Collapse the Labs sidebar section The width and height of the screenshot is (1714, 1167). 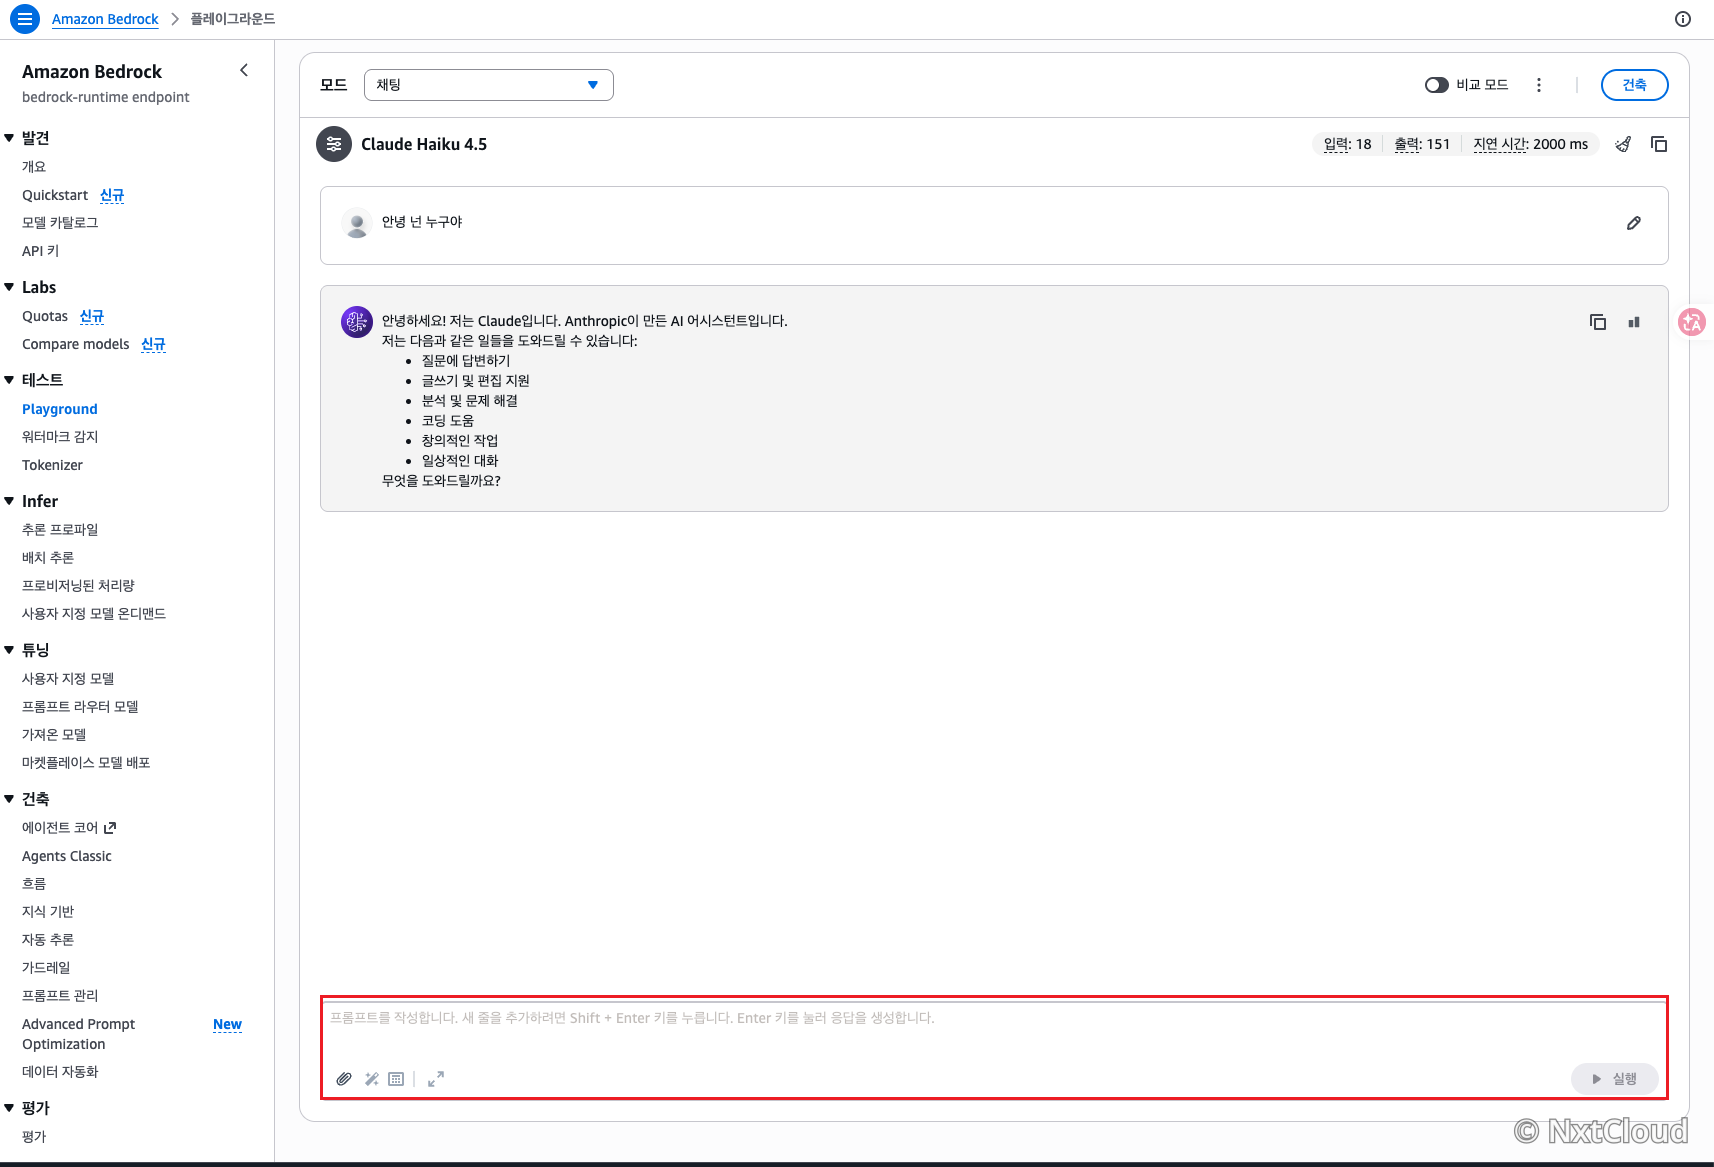[9, 287]
